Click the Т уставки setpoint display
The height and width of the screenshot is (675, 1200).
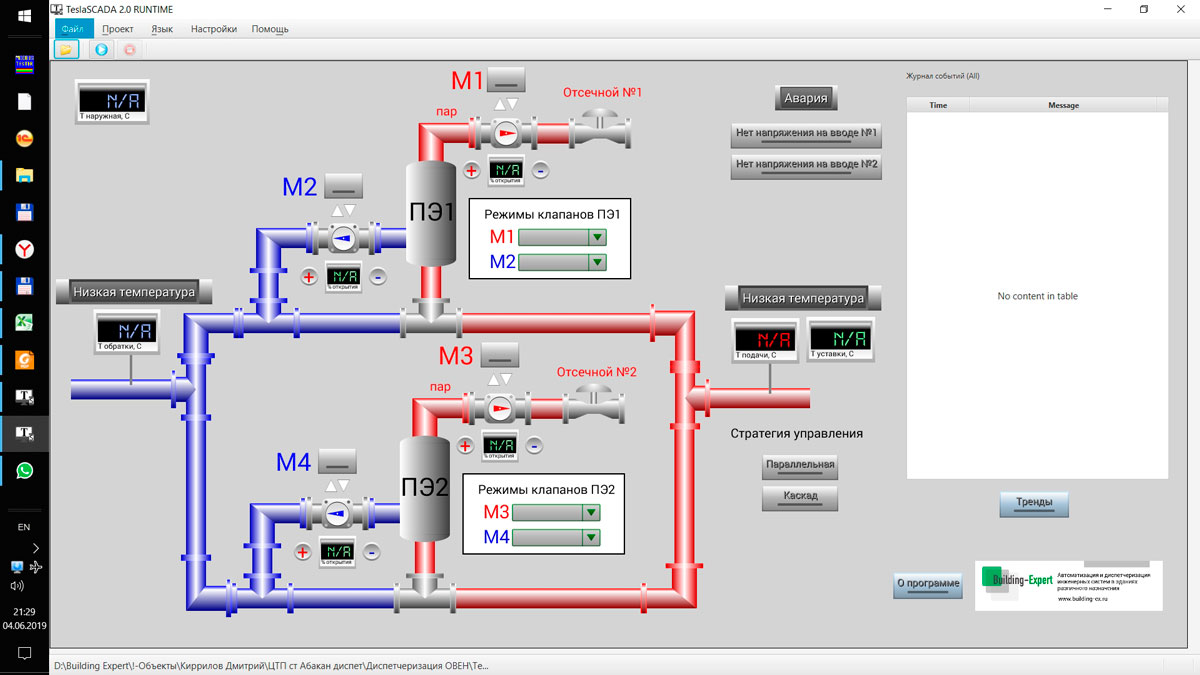click(840, 339)
